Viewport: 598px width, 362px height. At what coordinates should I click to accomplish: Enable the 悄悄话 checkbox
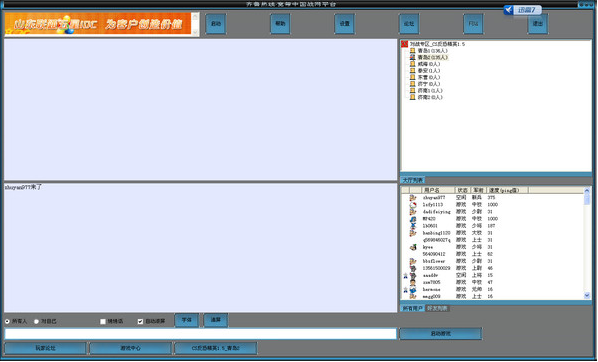(x=103, y=322)
